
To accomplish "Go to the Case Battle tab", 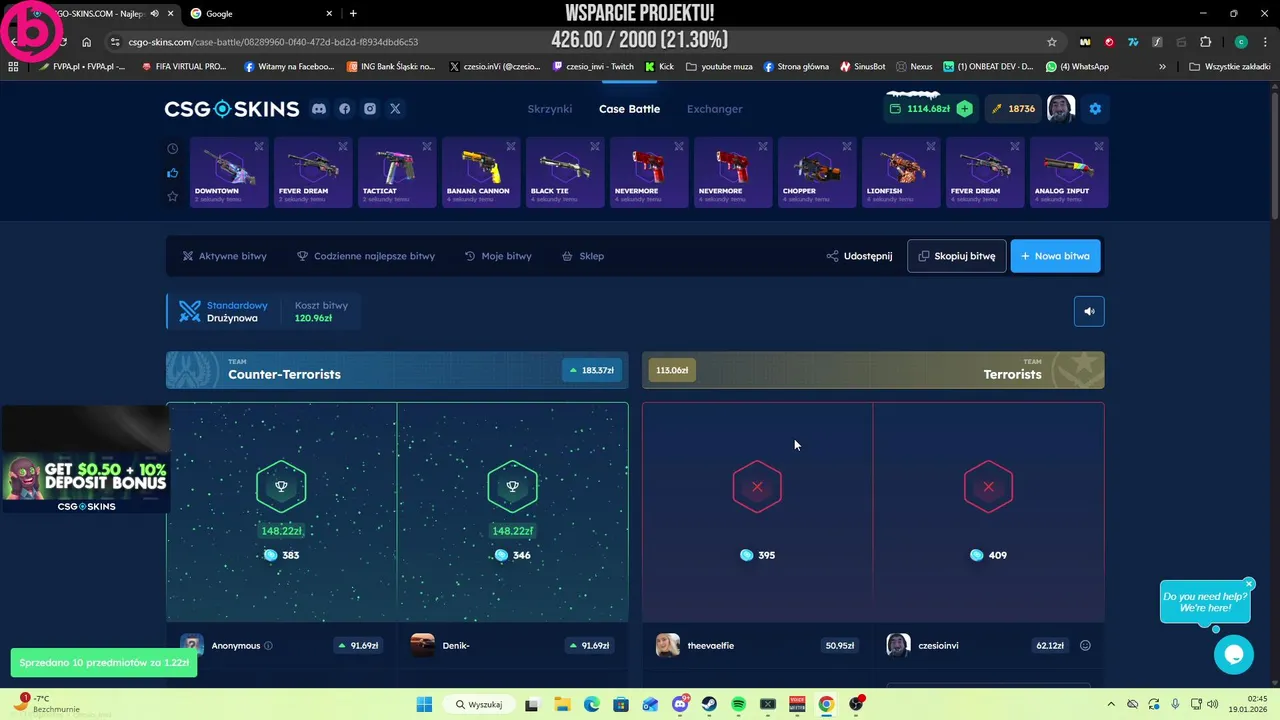I will [x=629, y=109].
